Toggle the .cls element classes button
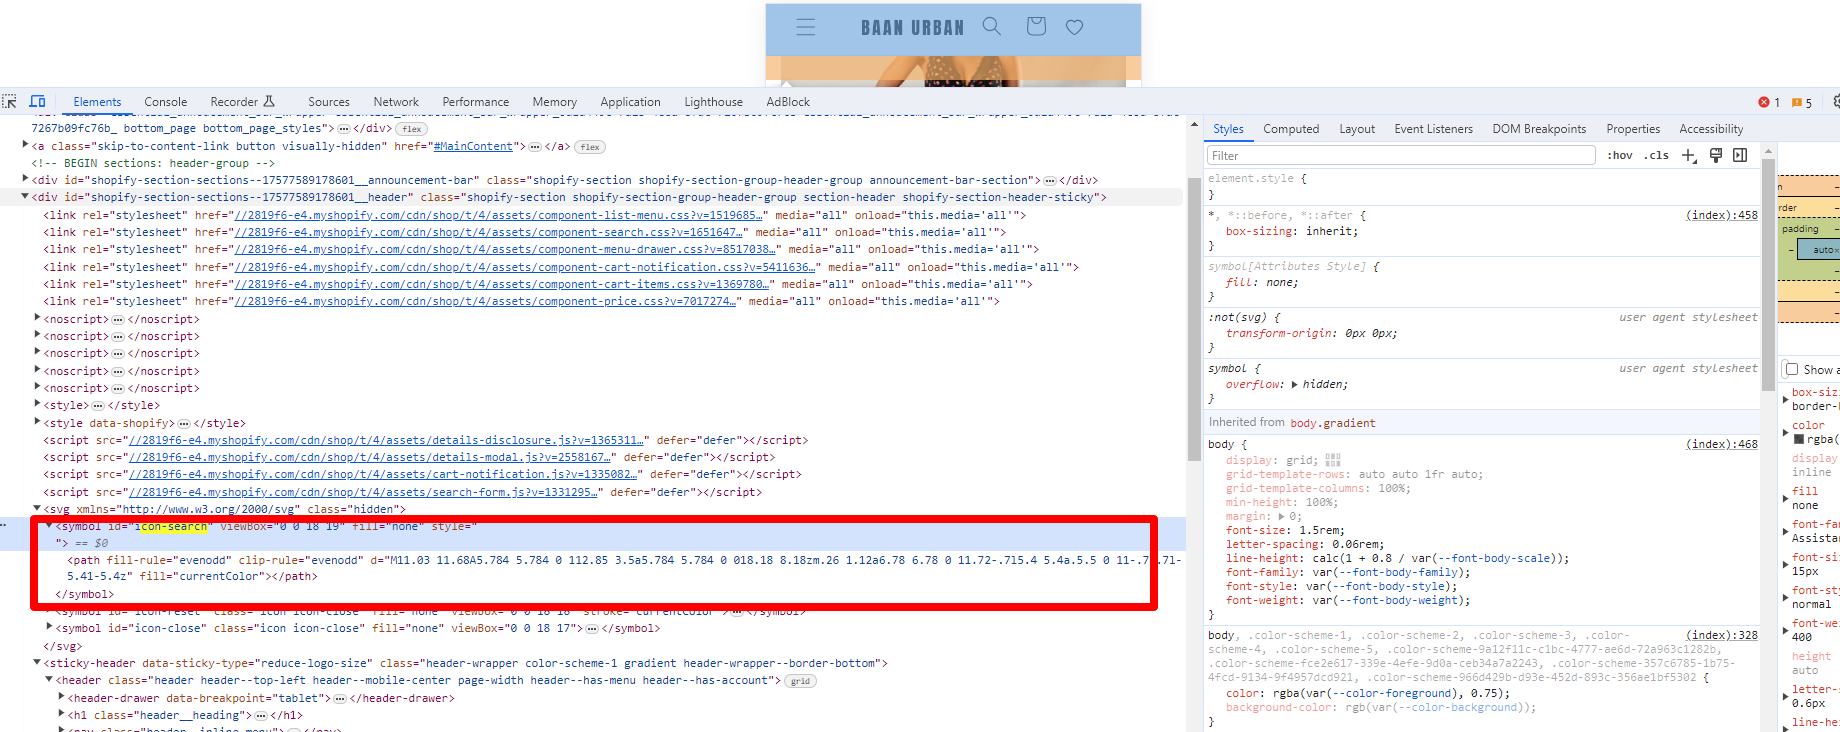Viewport: 1840px width, 732px height. pos(1656,155)
